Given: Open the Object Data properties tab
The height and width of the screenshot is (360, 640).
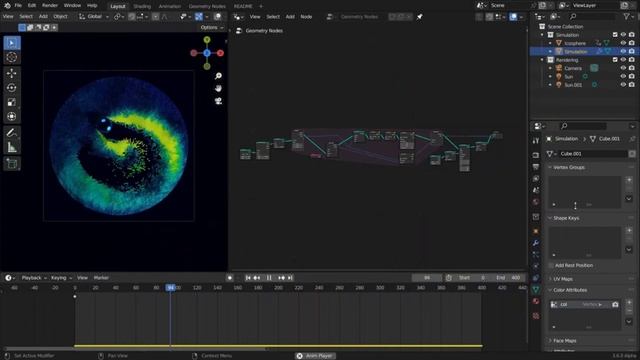Looking at the screenshot, I should pyautogui.click(x=536, y=289).
